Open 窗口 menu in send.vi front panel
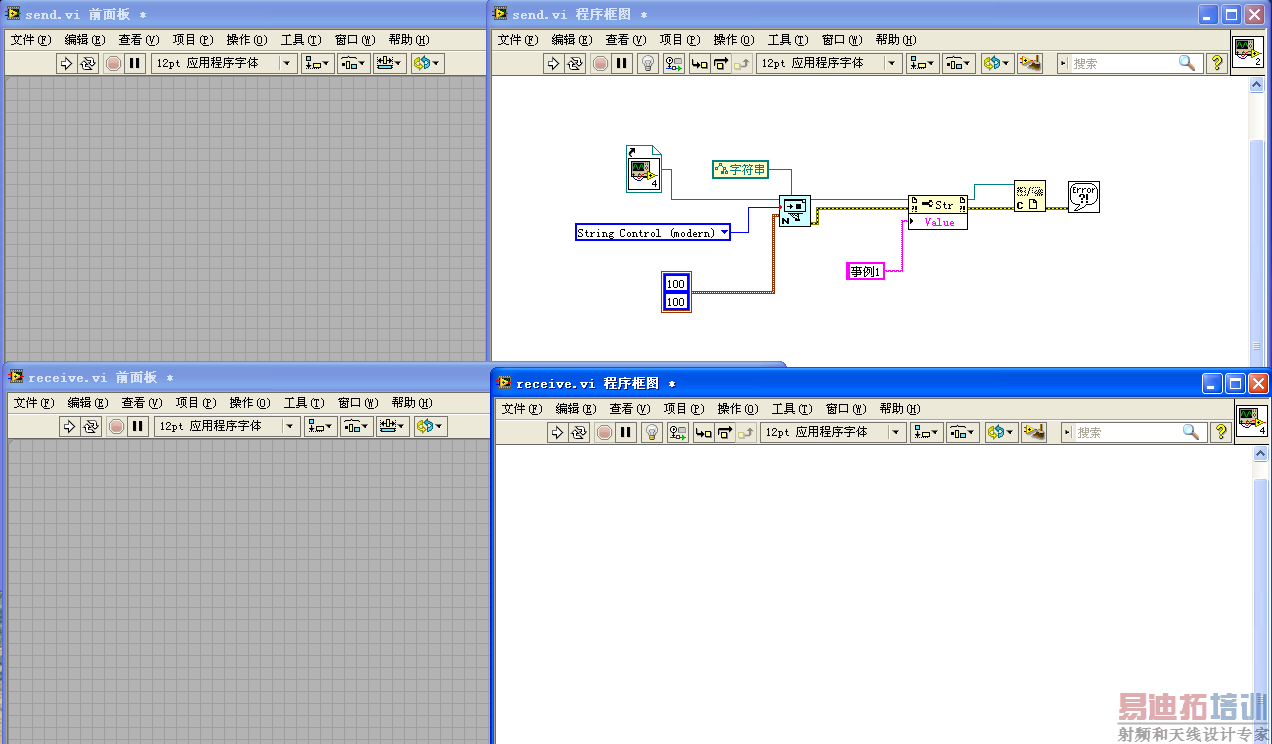 click(x=354, y=40)
